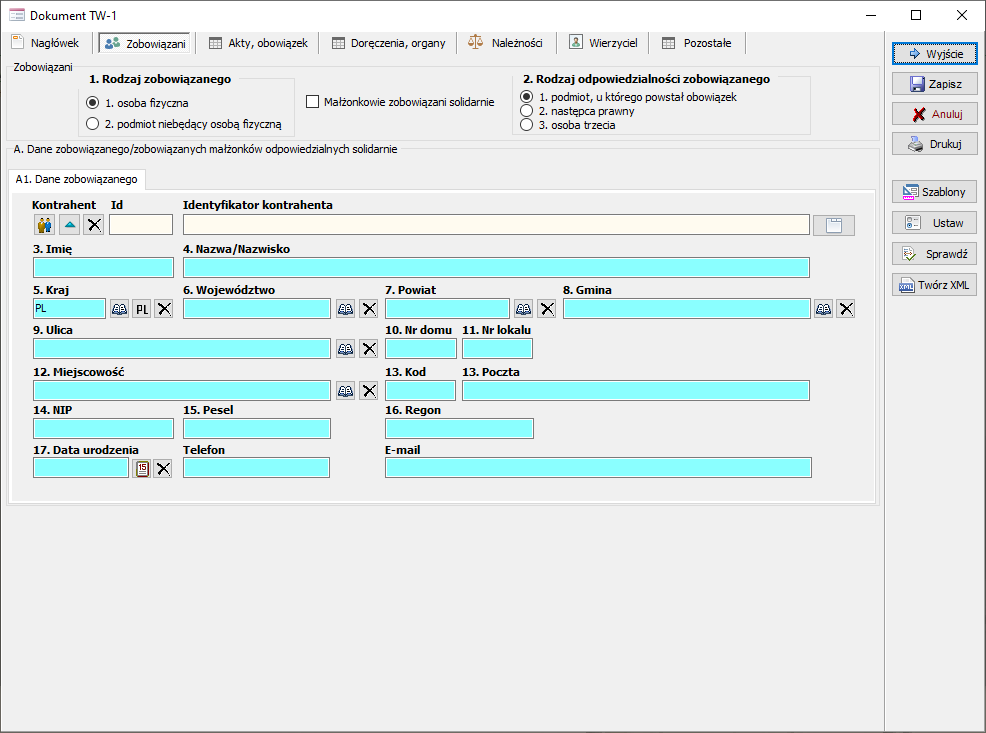Open the Identyfikator kontrahenta browse button
Screen dimensions: 986x733
833,225
